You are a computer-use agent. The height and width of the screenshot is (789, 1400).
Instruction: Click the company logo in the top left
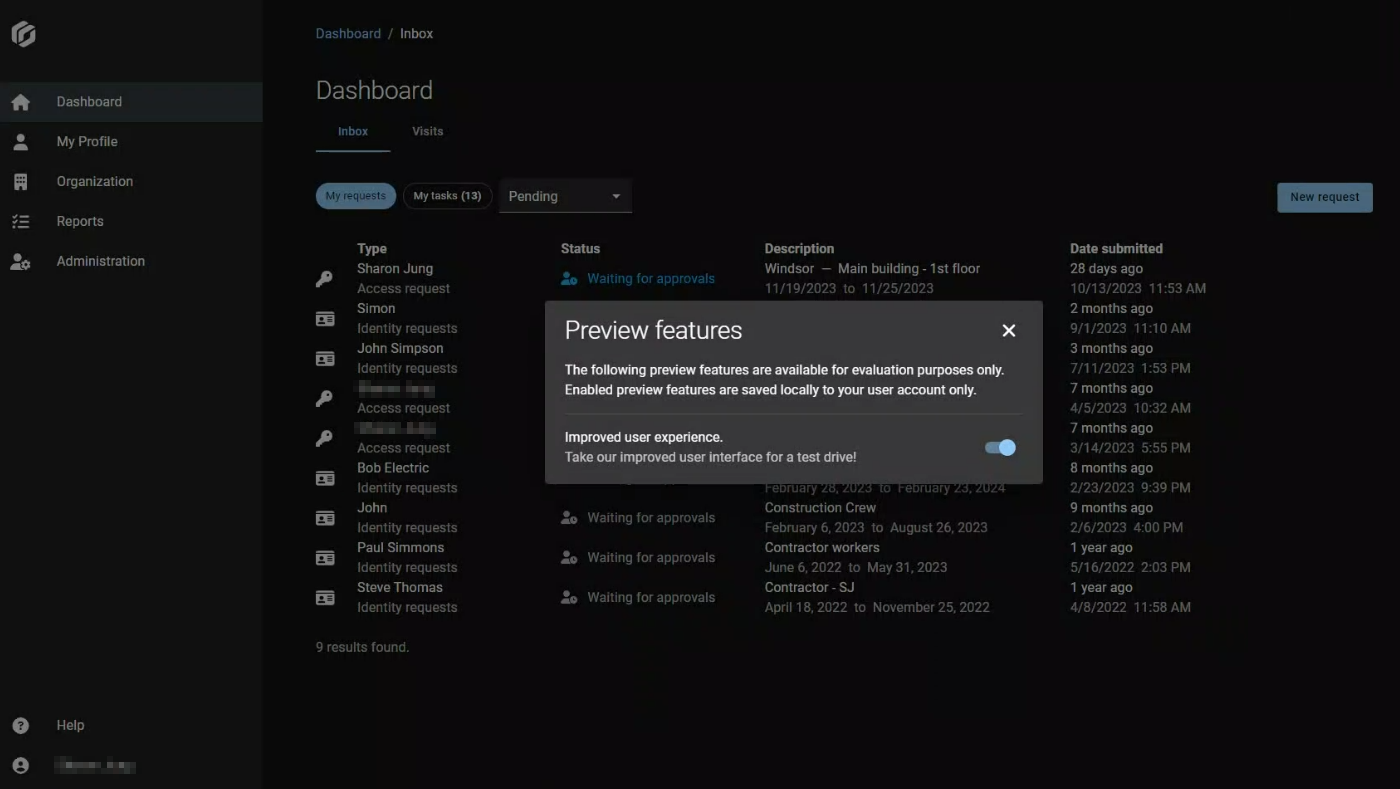[x=22, y=33]
